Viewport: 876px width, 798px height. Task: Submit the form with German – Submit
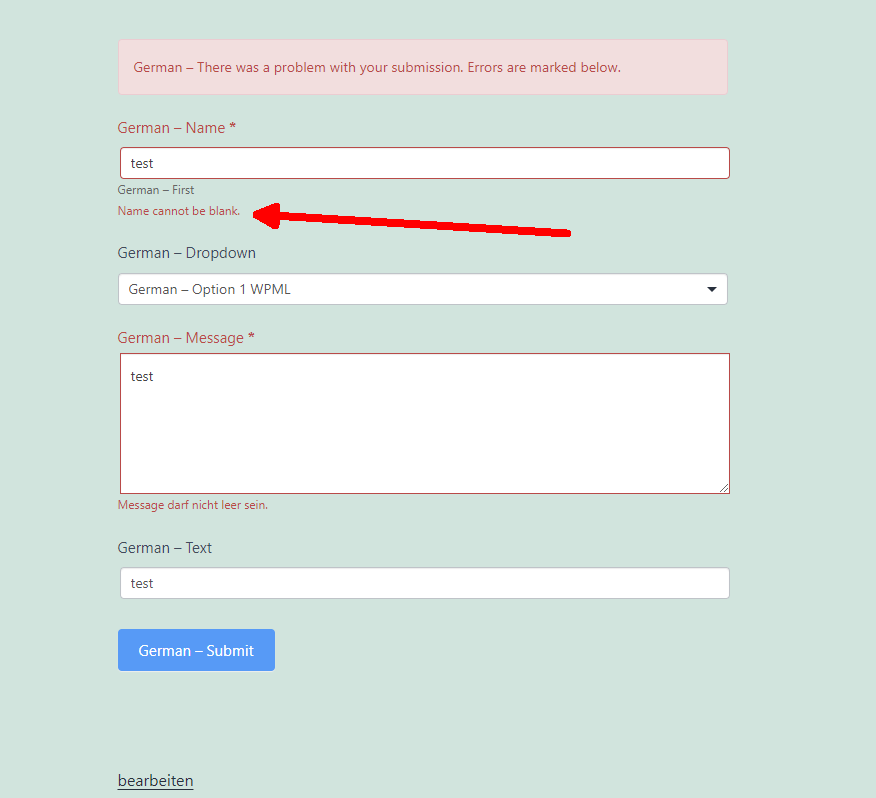point(196,650)
